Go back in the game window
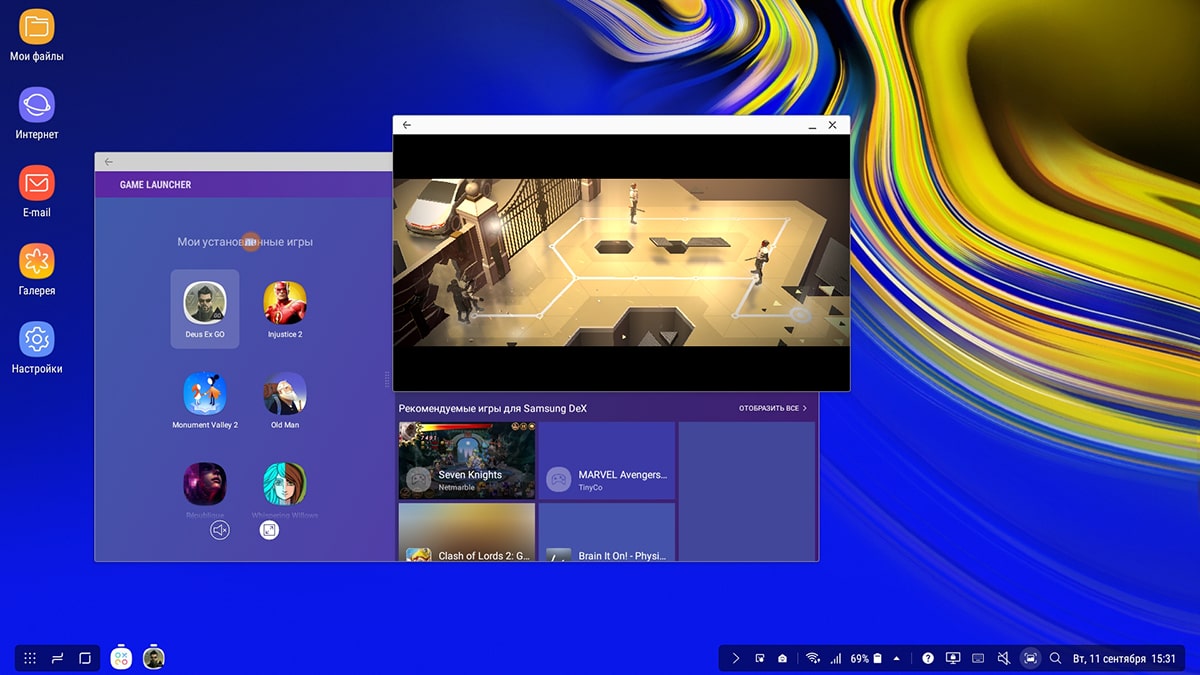Viewport: 1200px width, 675px height. [407, 125]
